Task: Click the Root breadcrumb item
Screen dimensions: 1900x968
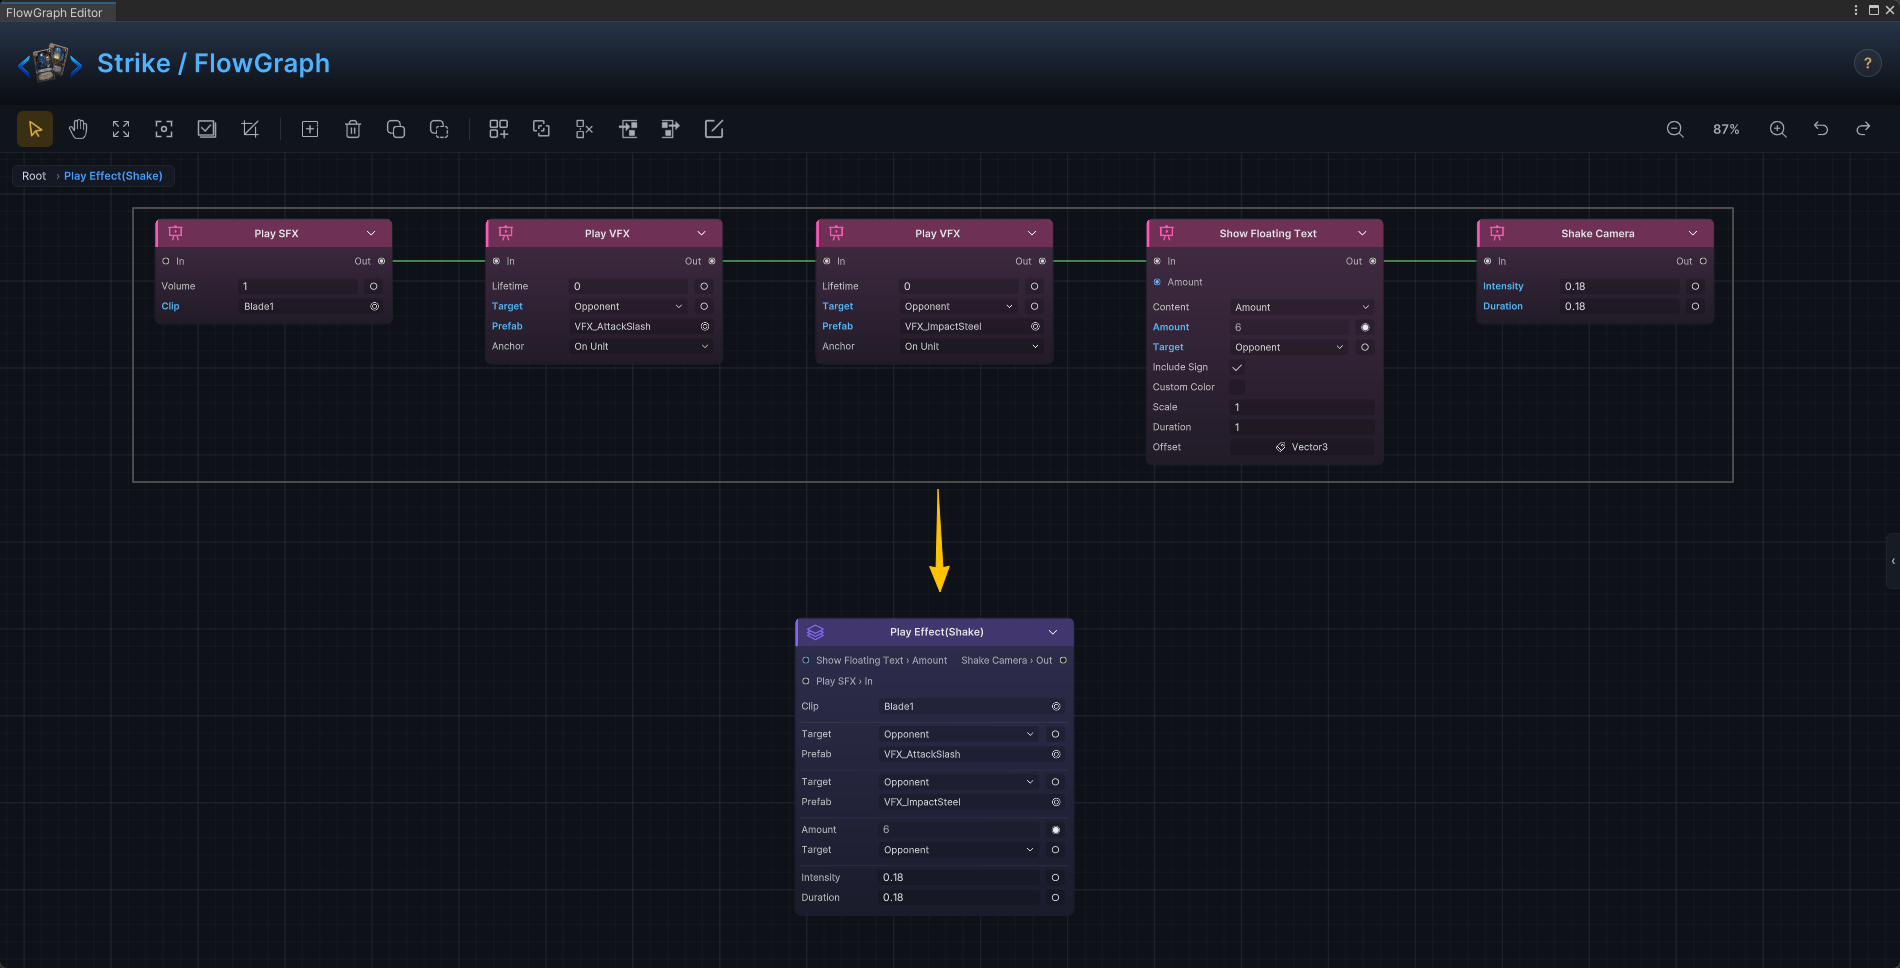Action: coord(34,176)
